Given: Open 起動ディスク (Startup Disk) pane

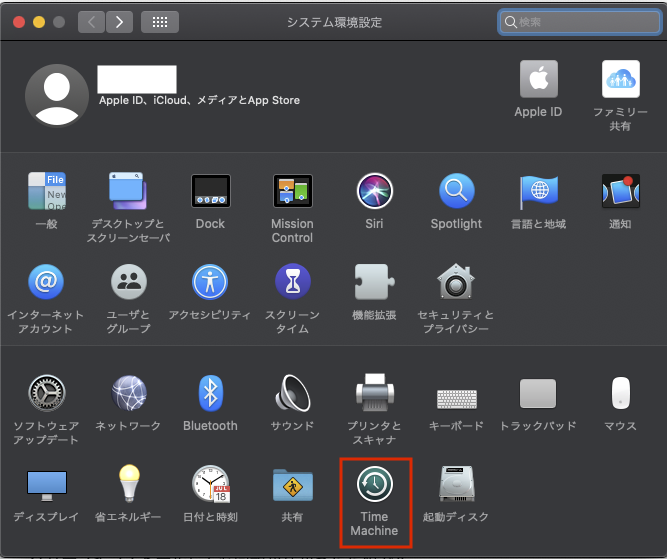Looking at the screenshot, I should pos(456,484).
